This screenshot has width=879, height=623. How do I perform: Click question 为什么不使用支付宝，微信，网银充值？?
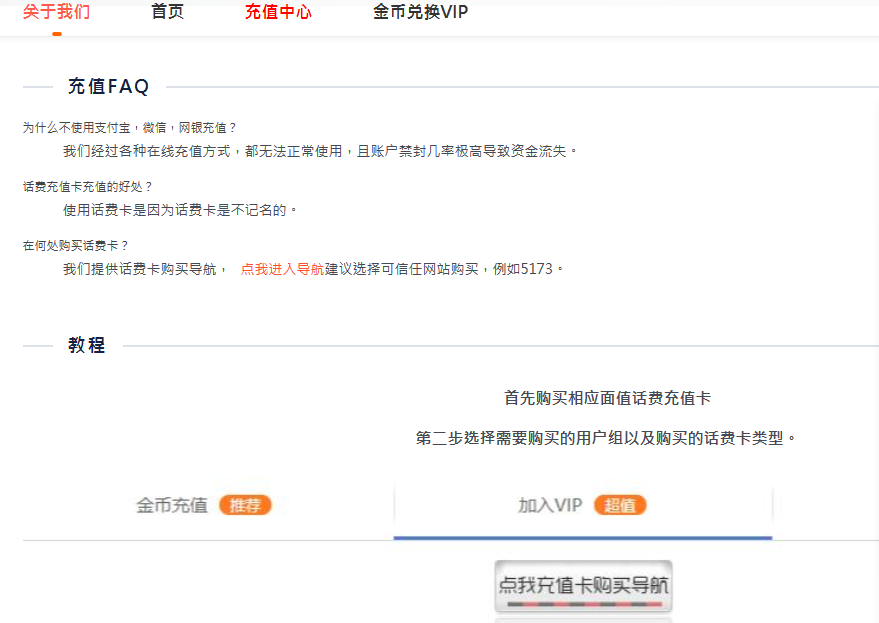coord(129,128)
